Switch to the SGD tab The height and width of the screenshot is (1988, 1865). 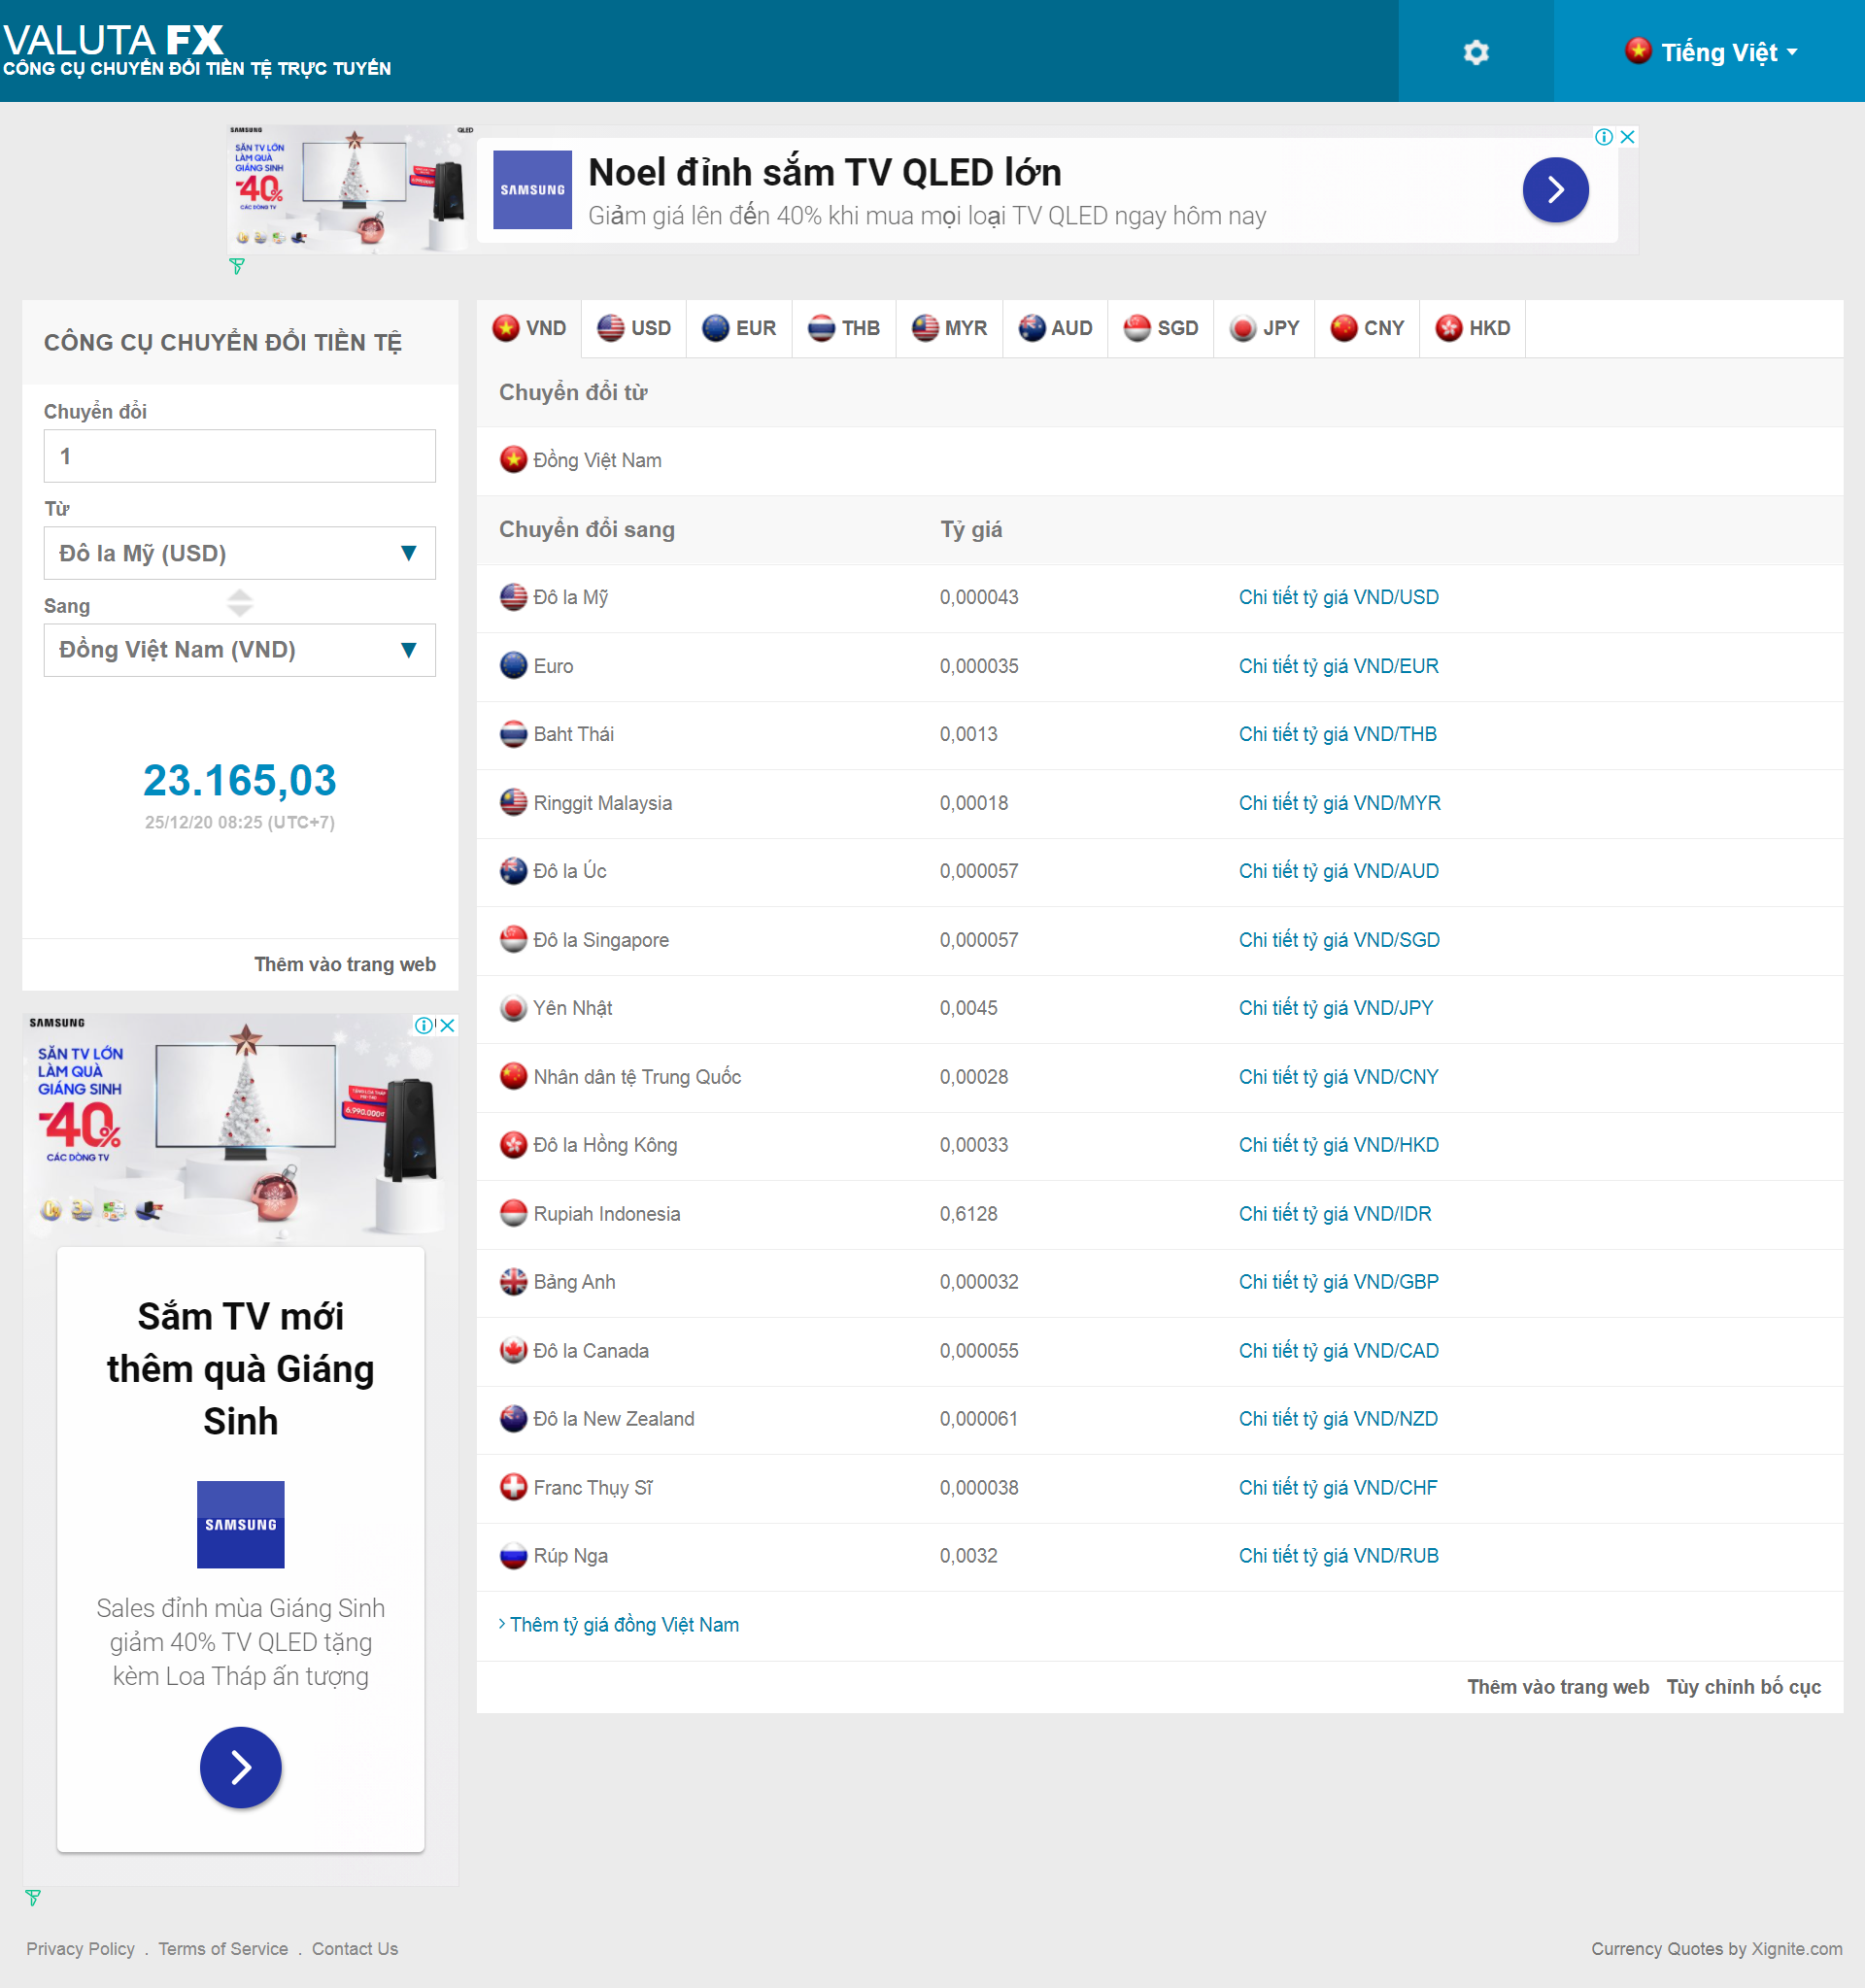[x=1160, y=327]
